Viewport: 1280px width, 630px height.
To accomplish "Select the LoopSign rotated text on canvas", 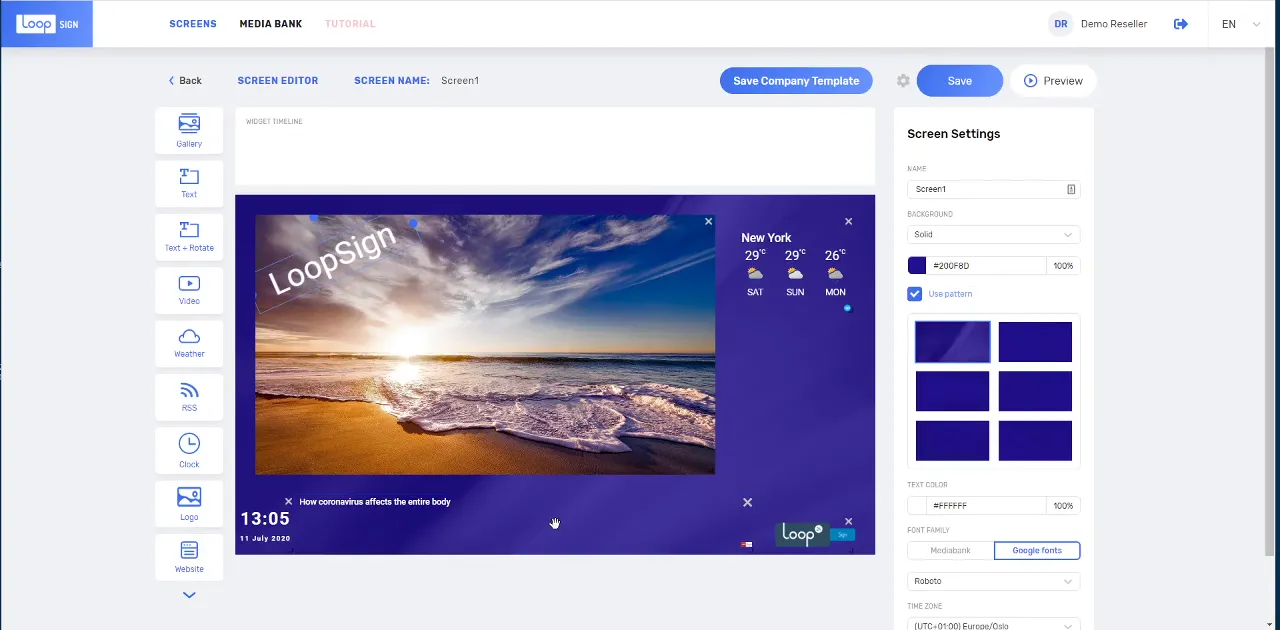I will [333, 259].
